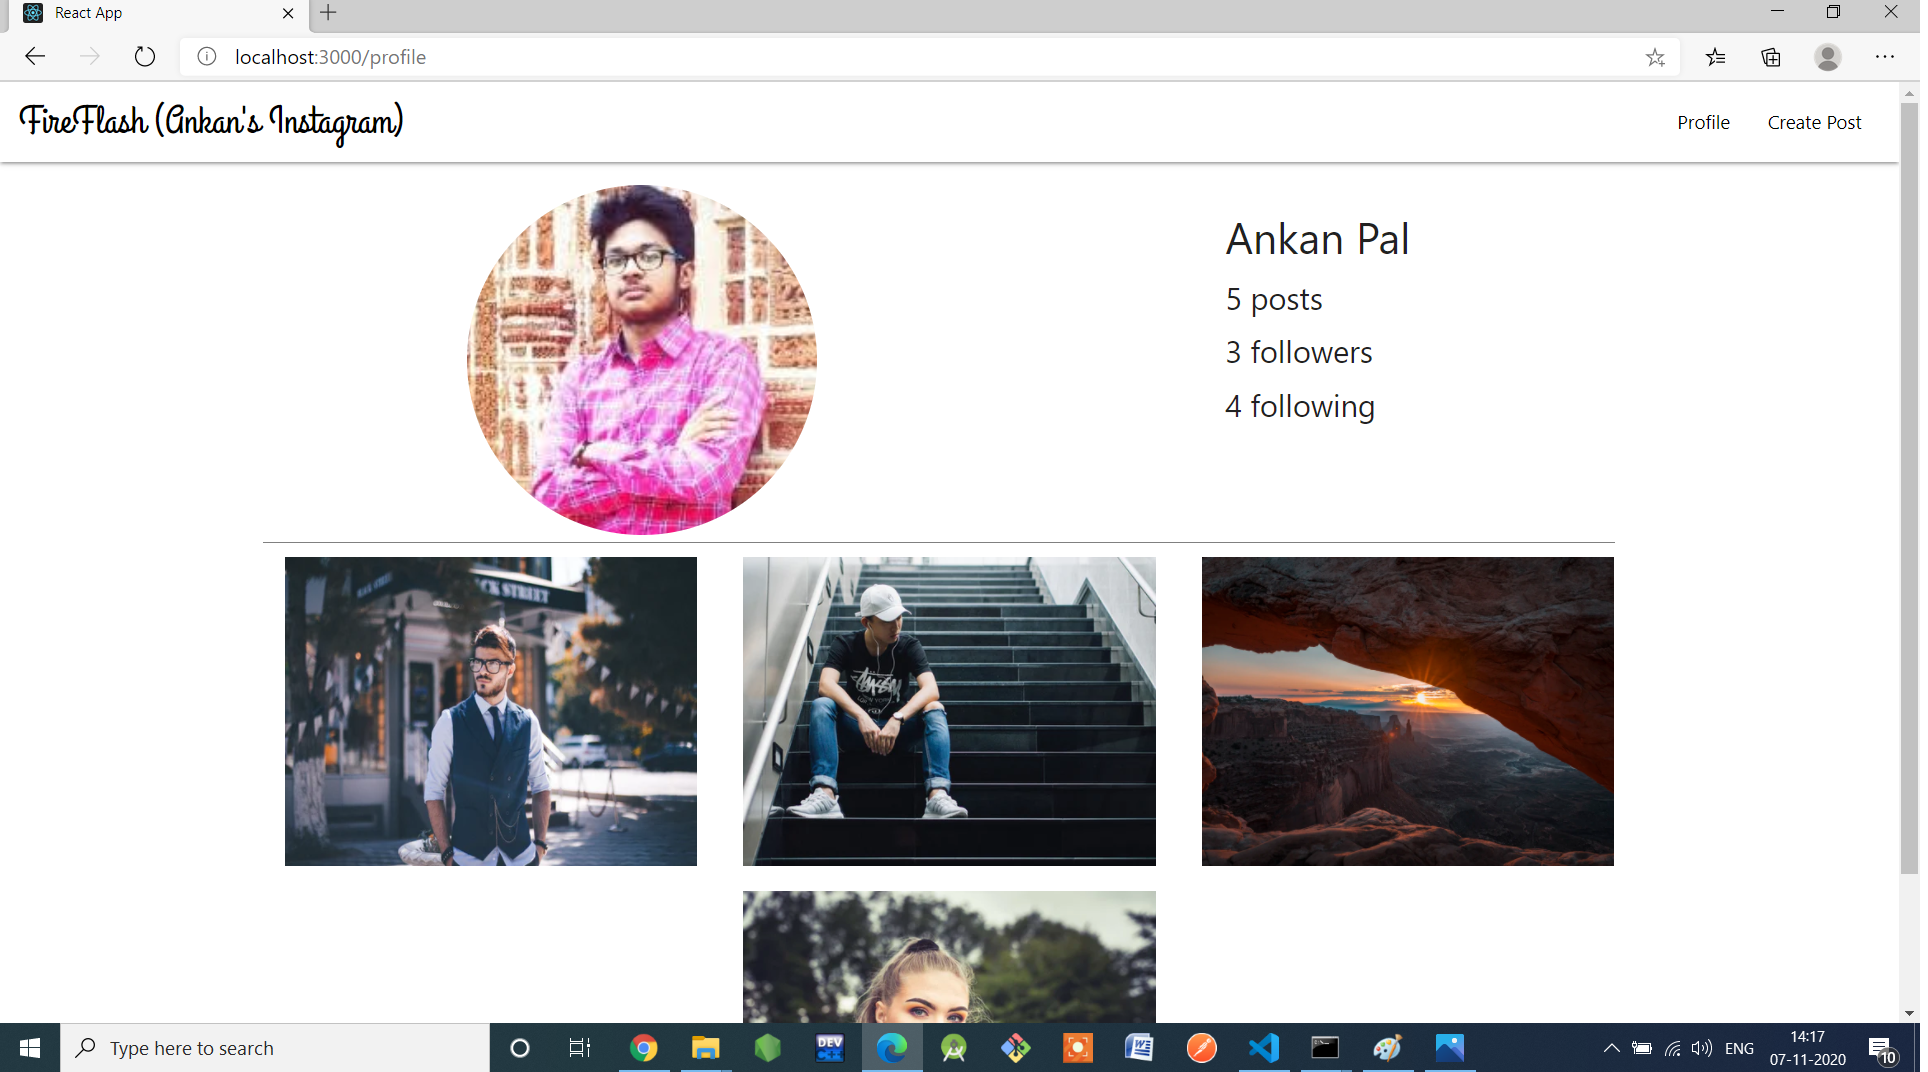Image resolution: width=1928 pixels, height=1072 pixels.
Task: Reload the page with the refresh icon
Action: tap(145, 57)
